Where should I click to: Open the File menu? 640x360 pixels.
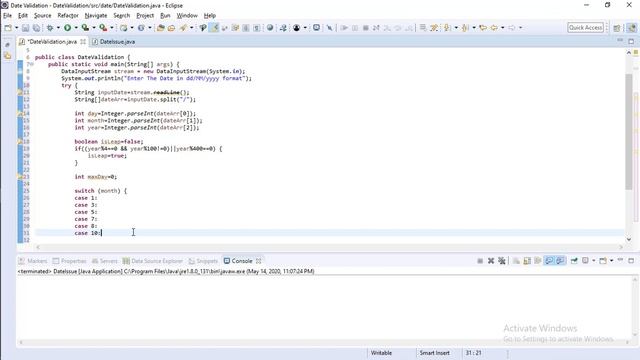(x=7, y=16)
